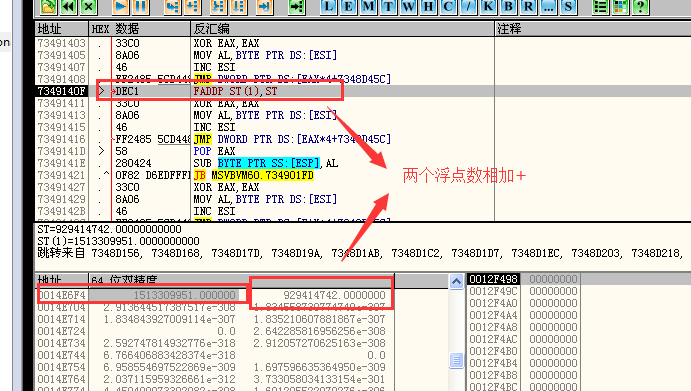Viewport: 691px width, 391px height.
Task: Open the Run trace window (... button)
Action: [x=548, y=7]
